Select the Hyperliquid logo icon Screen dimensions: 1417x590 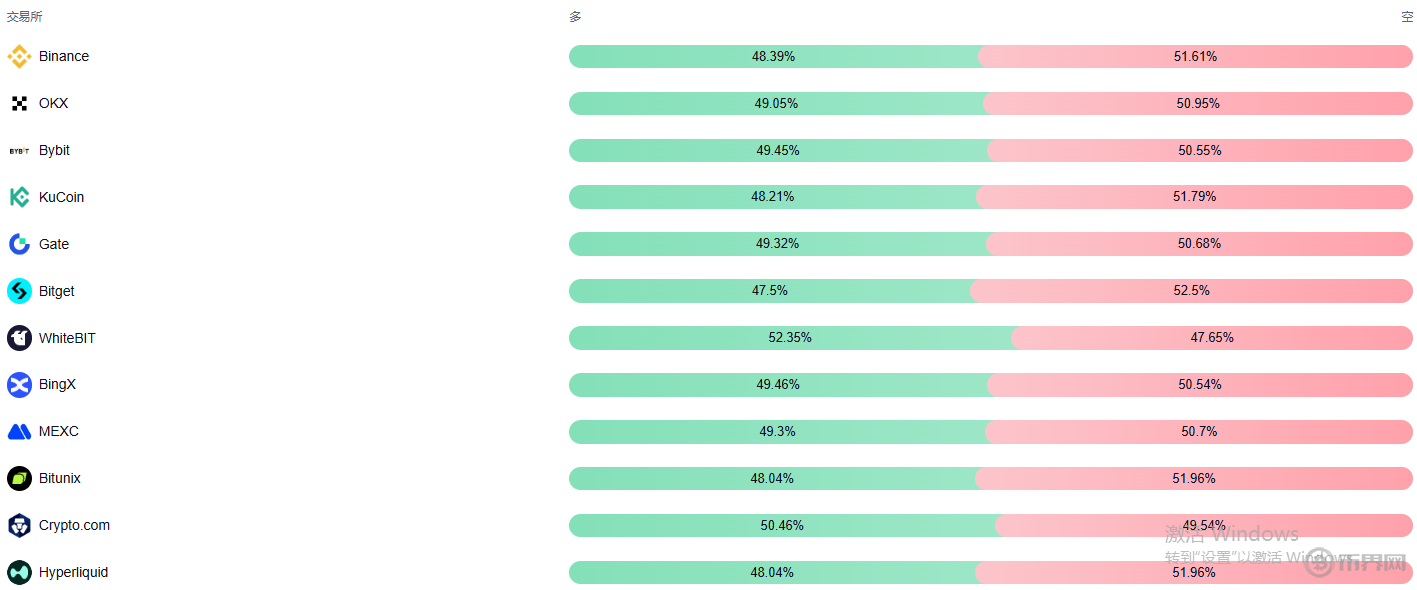[x=19, y=572]
